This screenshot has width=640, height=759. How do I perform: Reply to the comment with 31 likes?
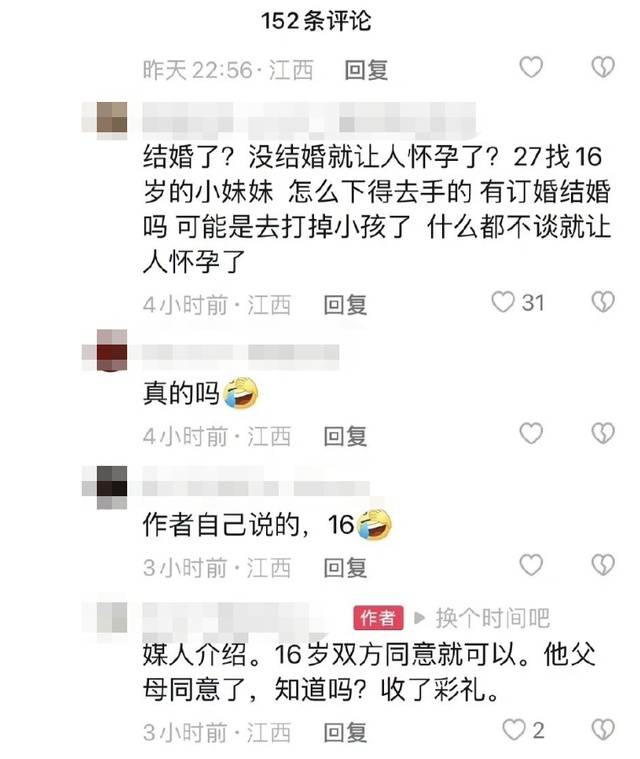coord(345,305)
